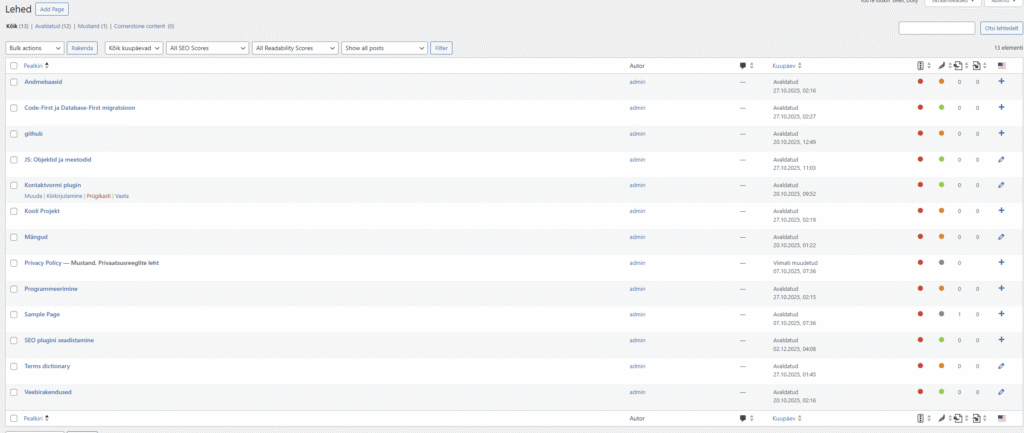This screenshot has height=433, width=1024.
Task: Sort by readability feather icon in top header
Action: coord(941,66)
